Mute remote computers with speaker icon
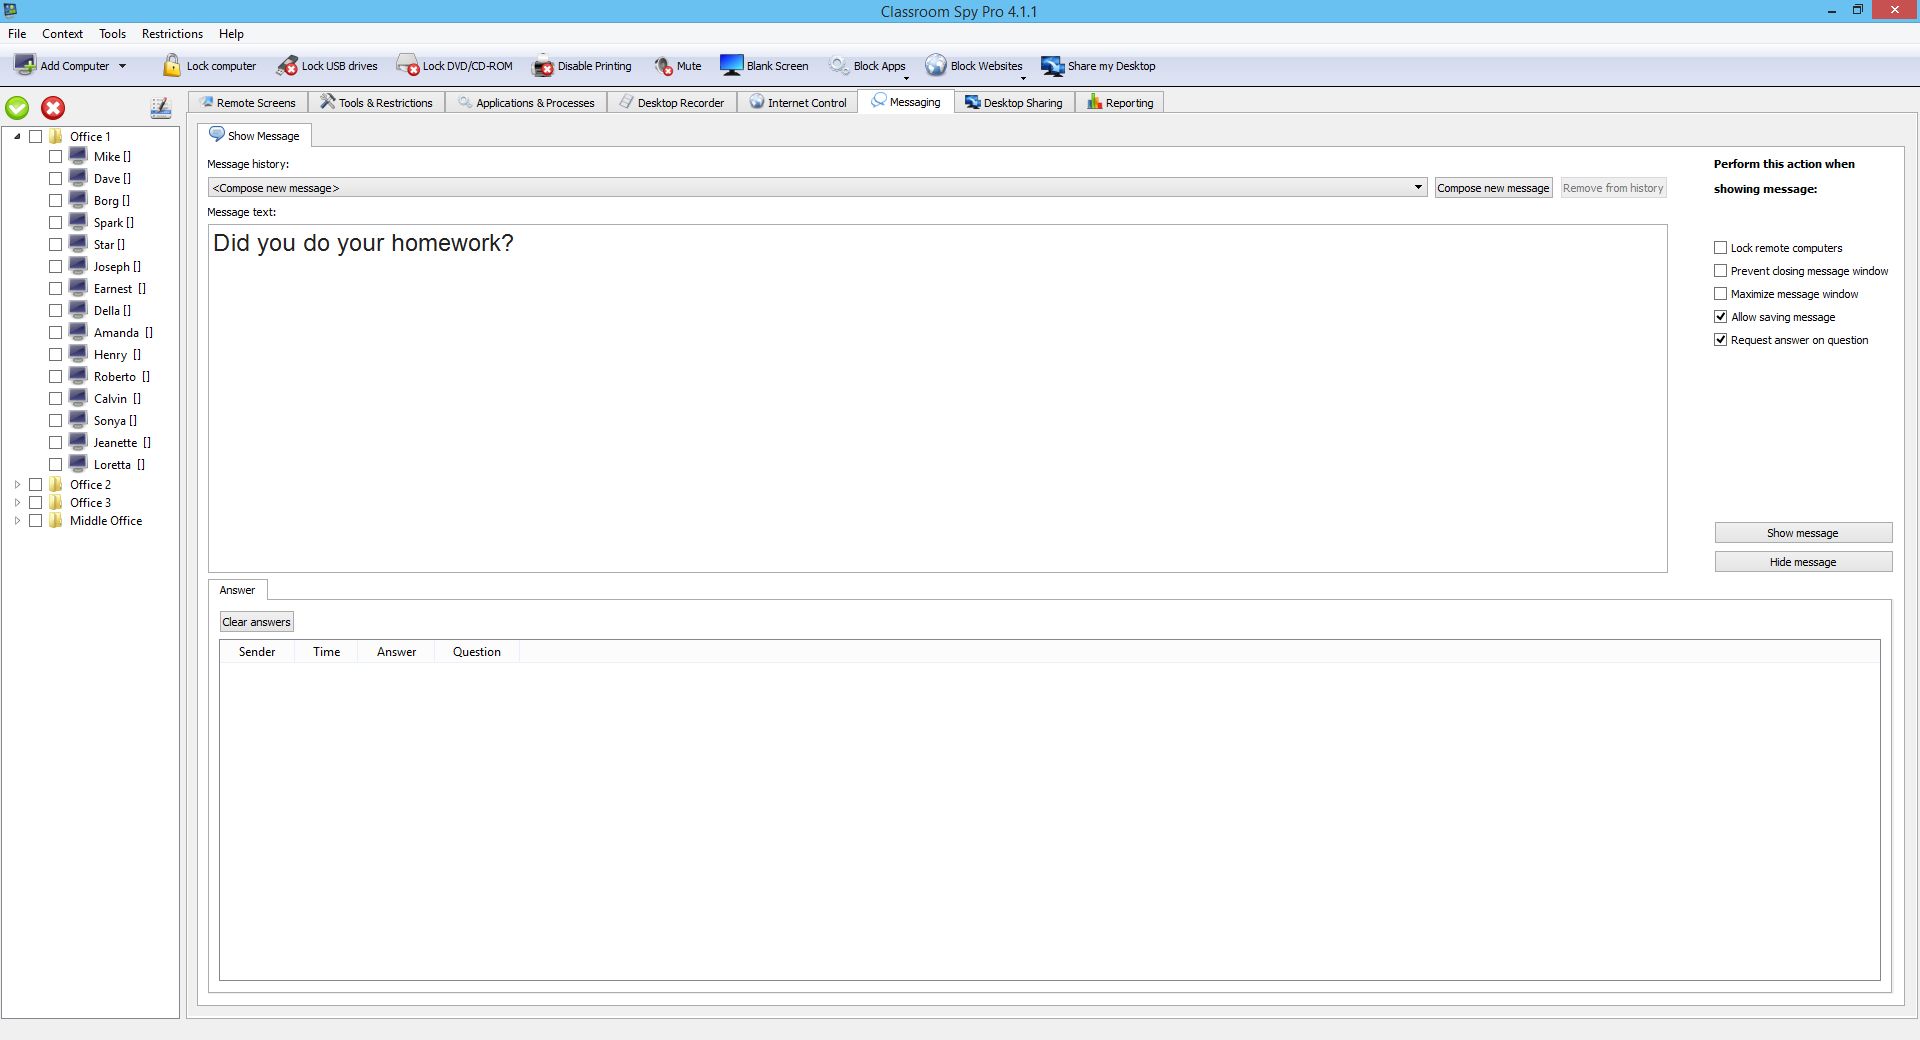 (663, 66)
